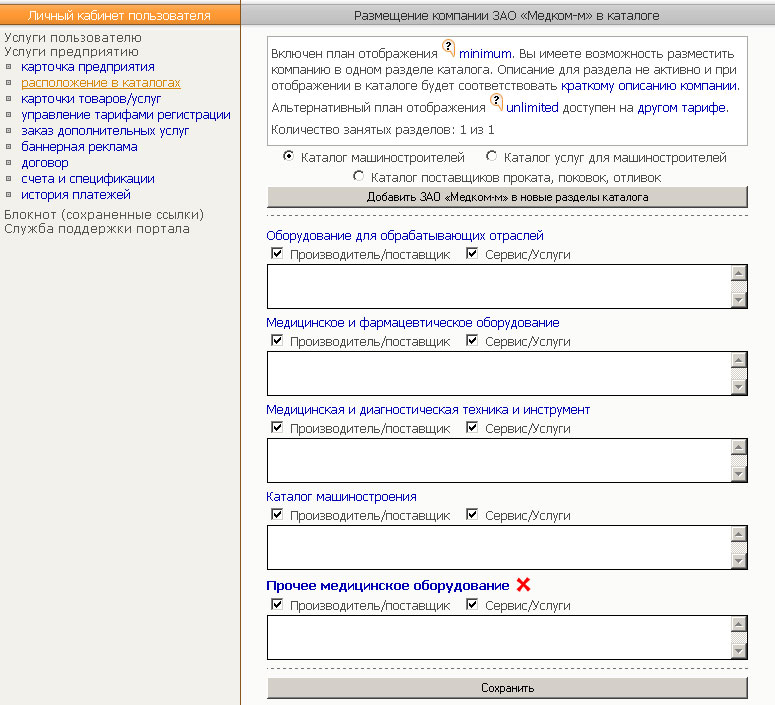Toggle Производитель/поставщик under 'Медицинское и фармацевтическое оборудование'
Viewport: 775px width, 705px height.
pyautogui.click(x=277, y=341)
